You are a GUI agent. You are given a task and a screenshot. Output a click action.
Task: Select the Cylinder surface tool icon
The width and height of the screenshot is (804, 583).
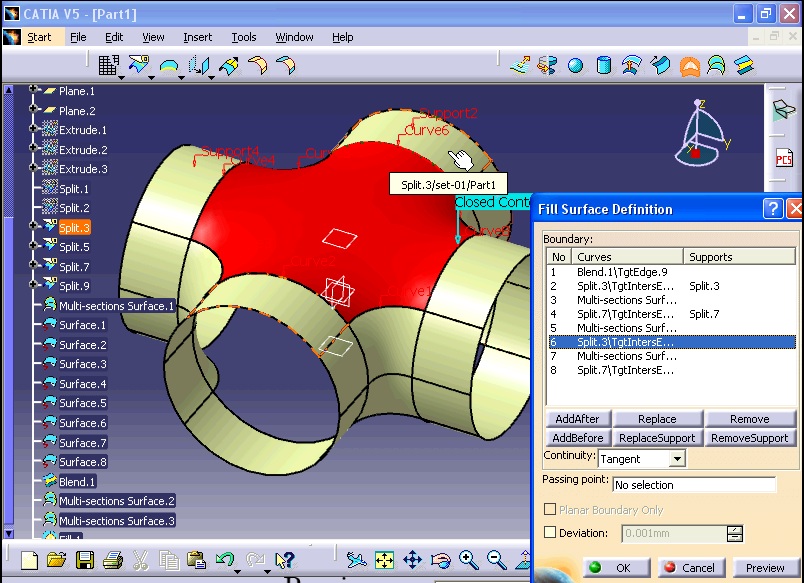(x=604, y=65)
